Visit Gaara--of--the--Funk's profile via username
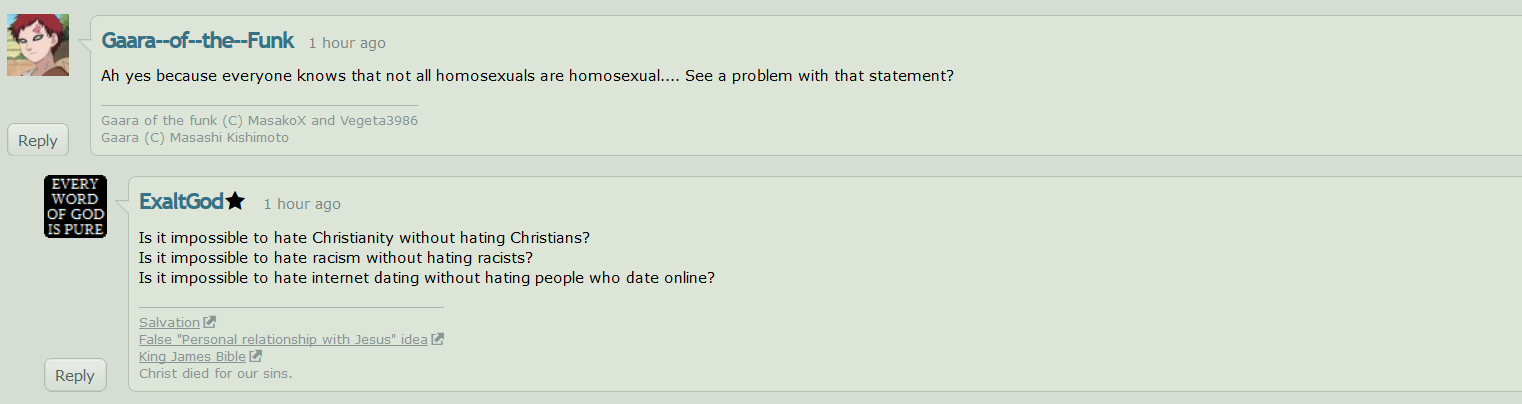The image size is (1522, 404). pos(198,41)
